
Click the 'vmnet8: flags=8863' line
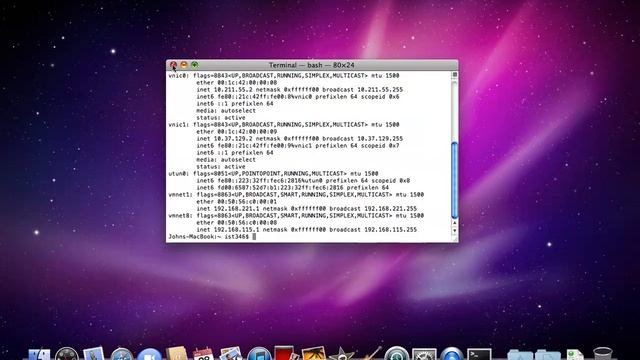296,216
